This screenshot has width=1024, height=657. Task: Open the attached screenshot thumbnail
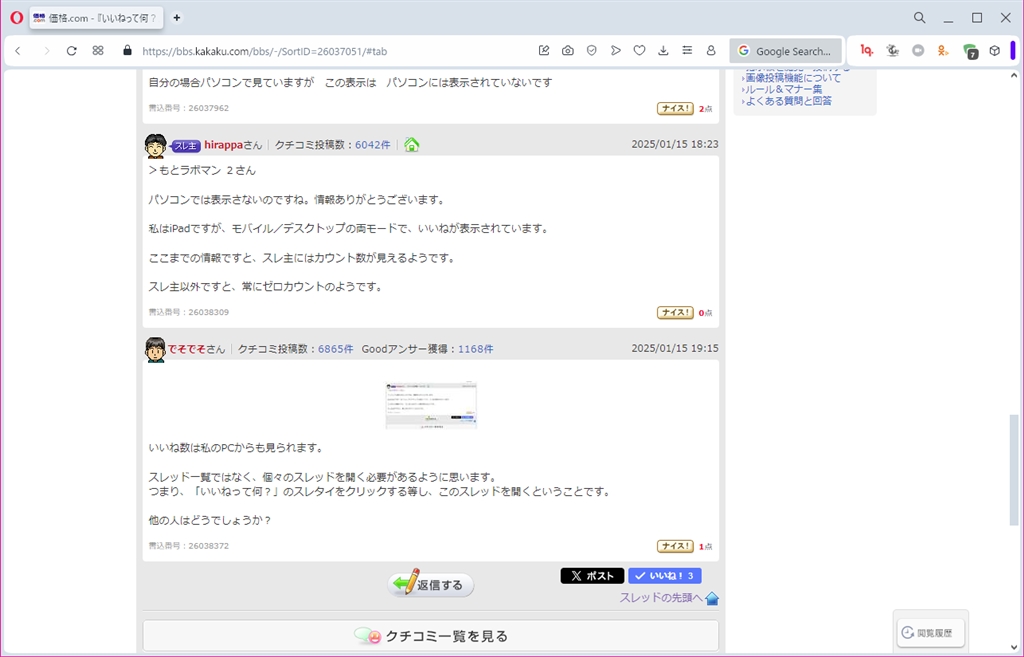431,405
